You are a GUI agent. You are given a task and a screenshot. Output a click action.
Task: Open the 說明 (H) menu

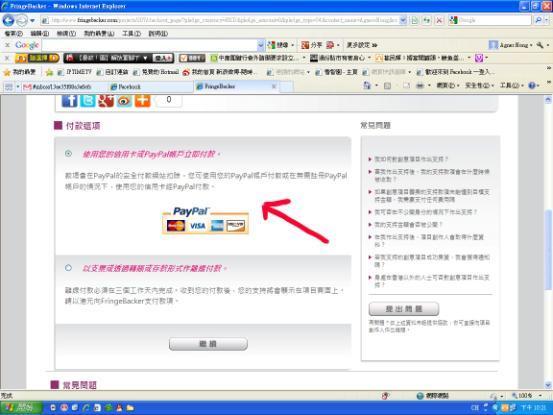click(158, 34)
